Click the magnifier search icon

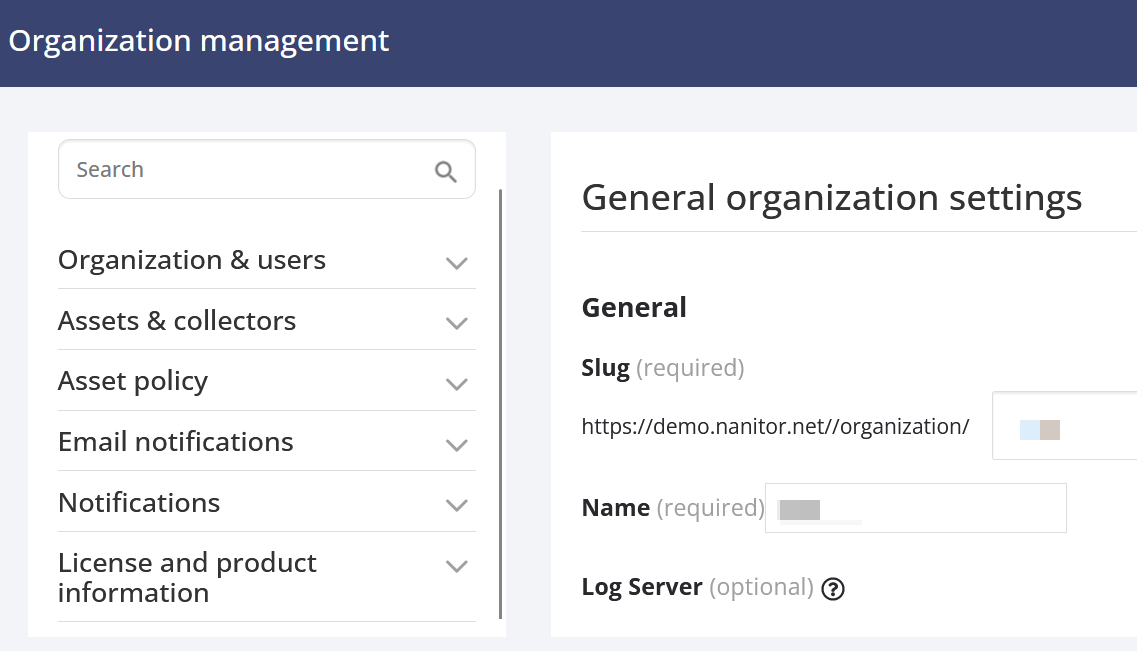coord(446,171)
